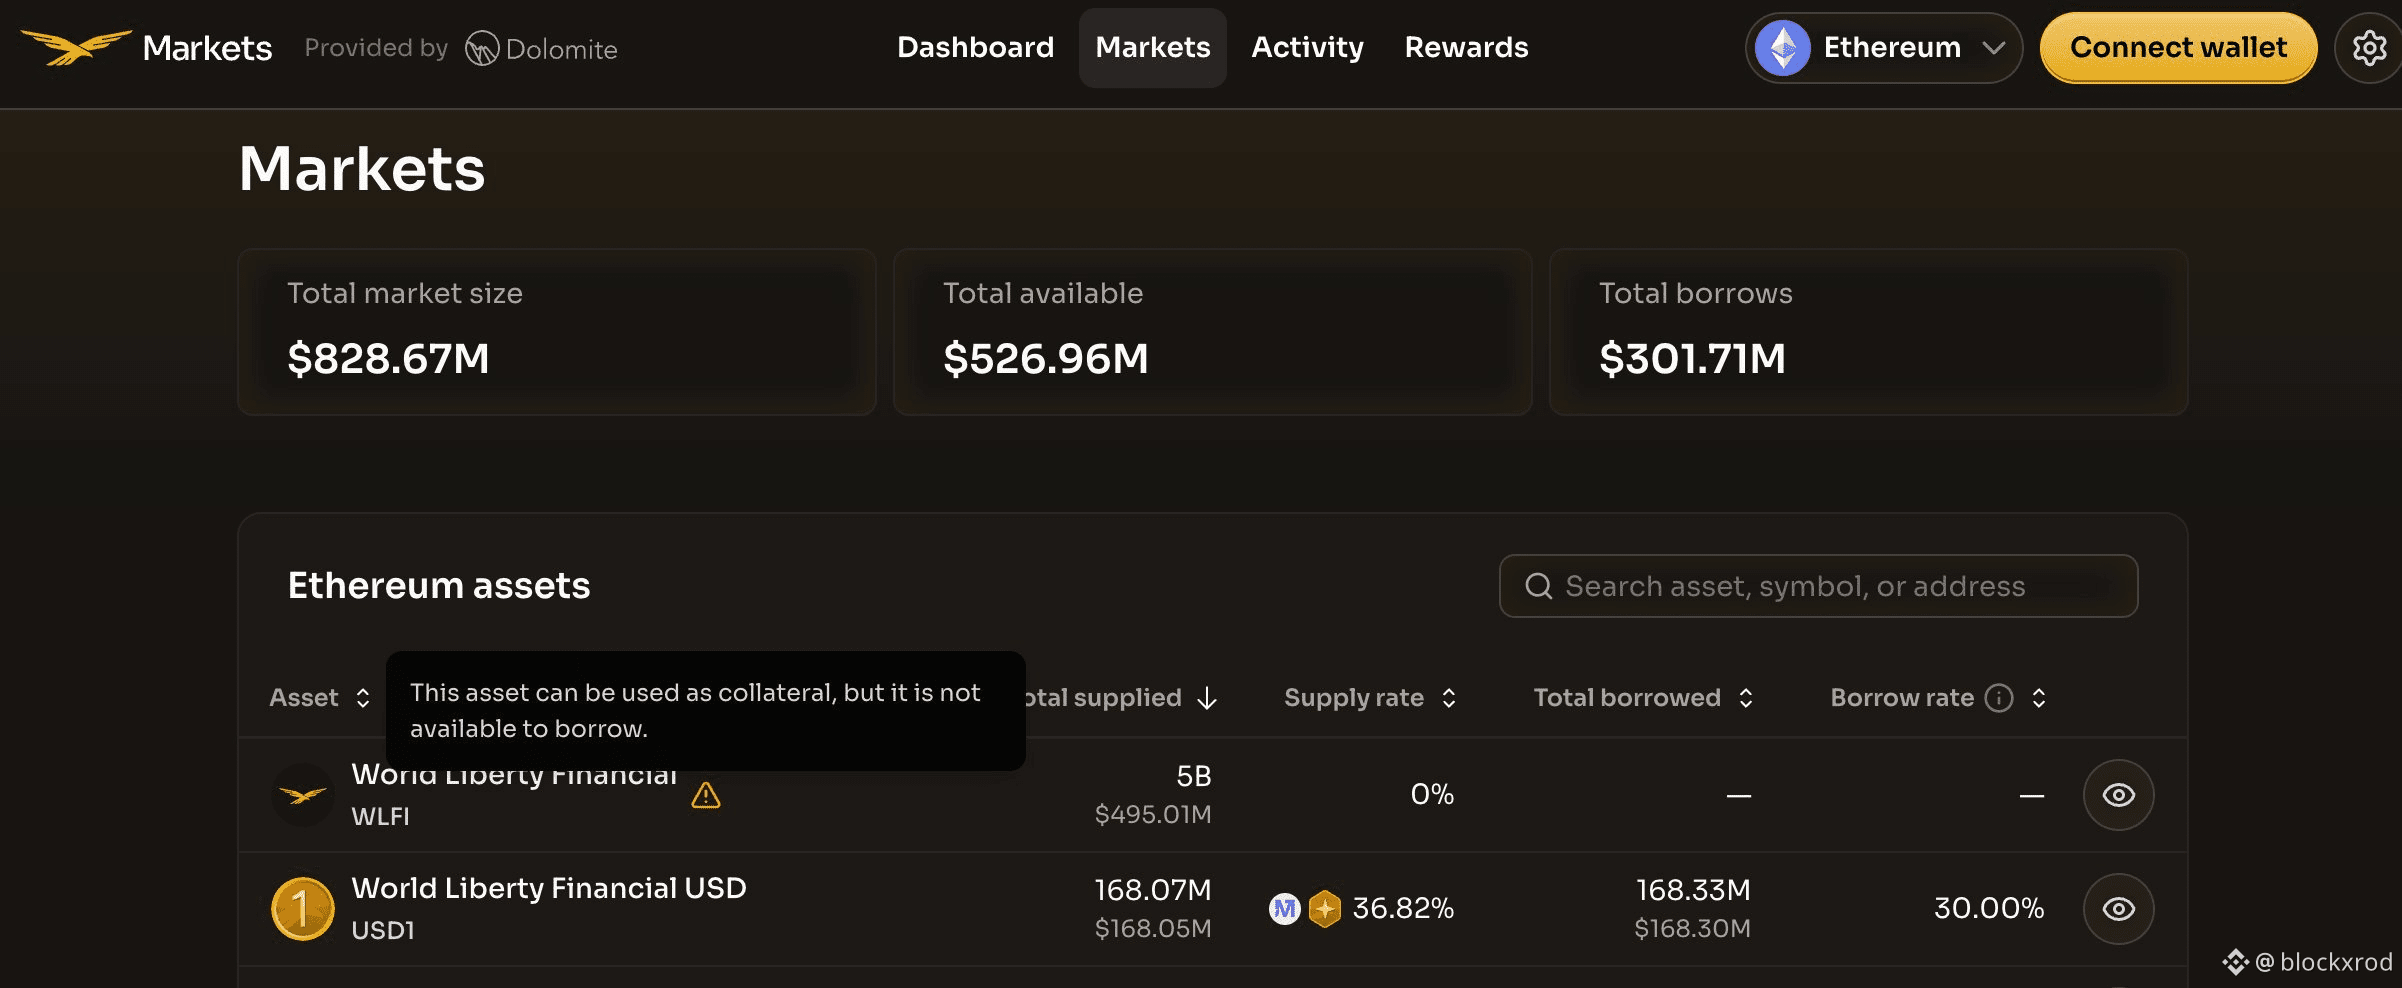
Task: Click the magnifier icon in the search box
Action: click(1539, 586)
